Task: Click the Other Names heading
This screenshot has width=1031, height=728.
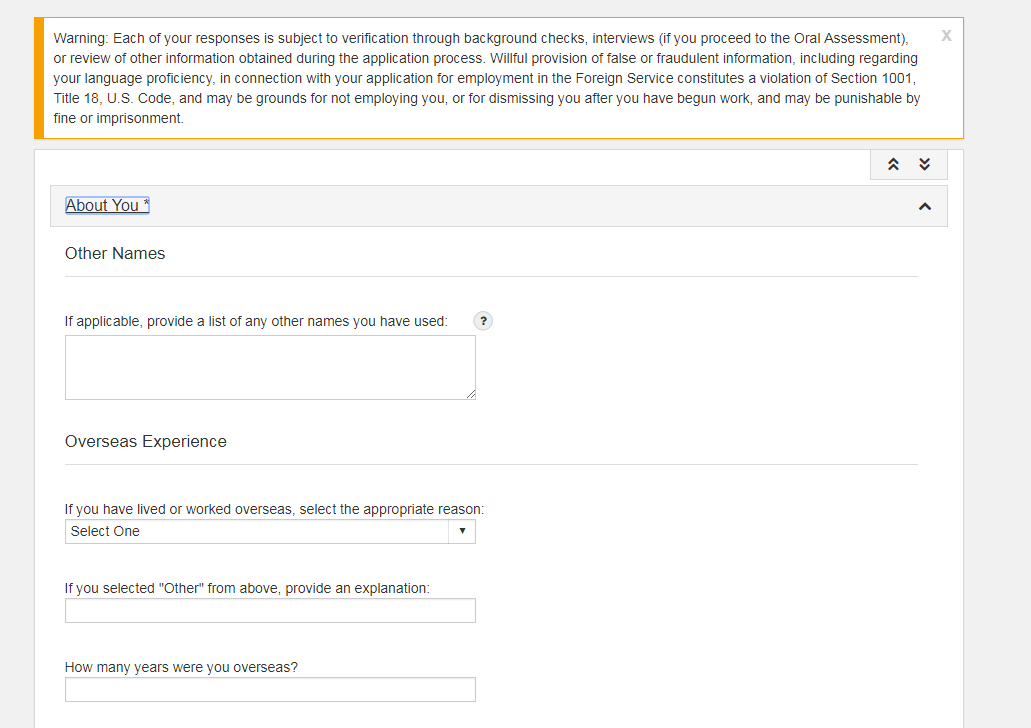Action: pos(115,254)
